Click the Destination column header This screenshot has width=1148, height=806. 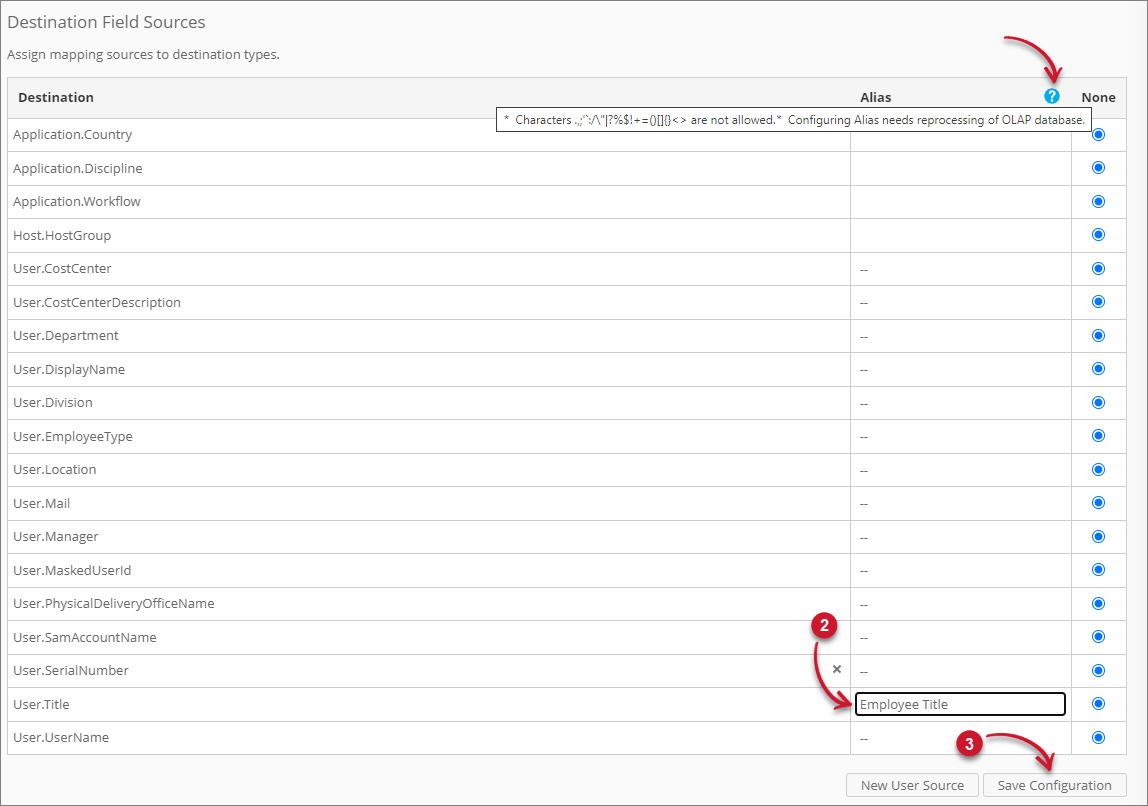[56, 97]
